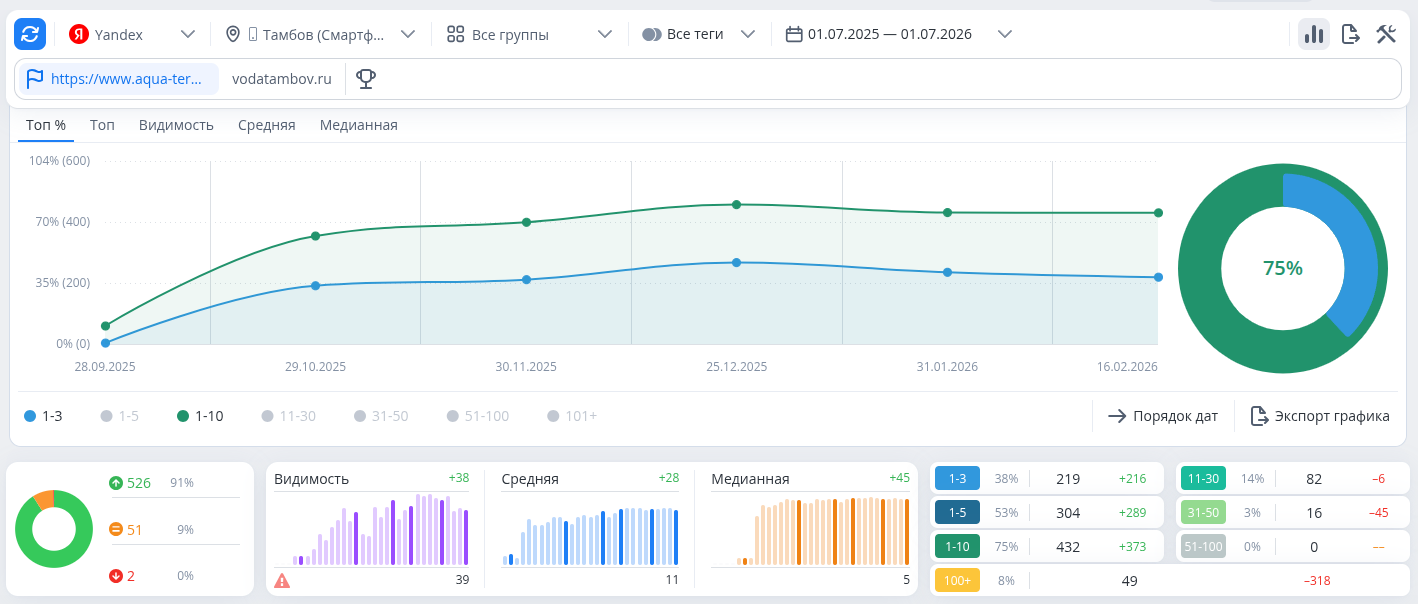Click the Порядок дат button
The height and width of the screenshot is (604, 1418).
pos(1162,416)
